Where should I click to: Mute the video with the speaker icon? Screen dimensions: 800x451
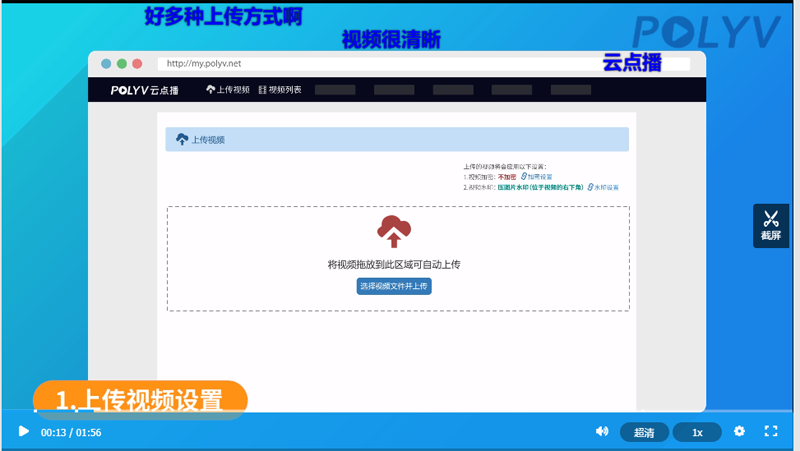pos(602,431)
